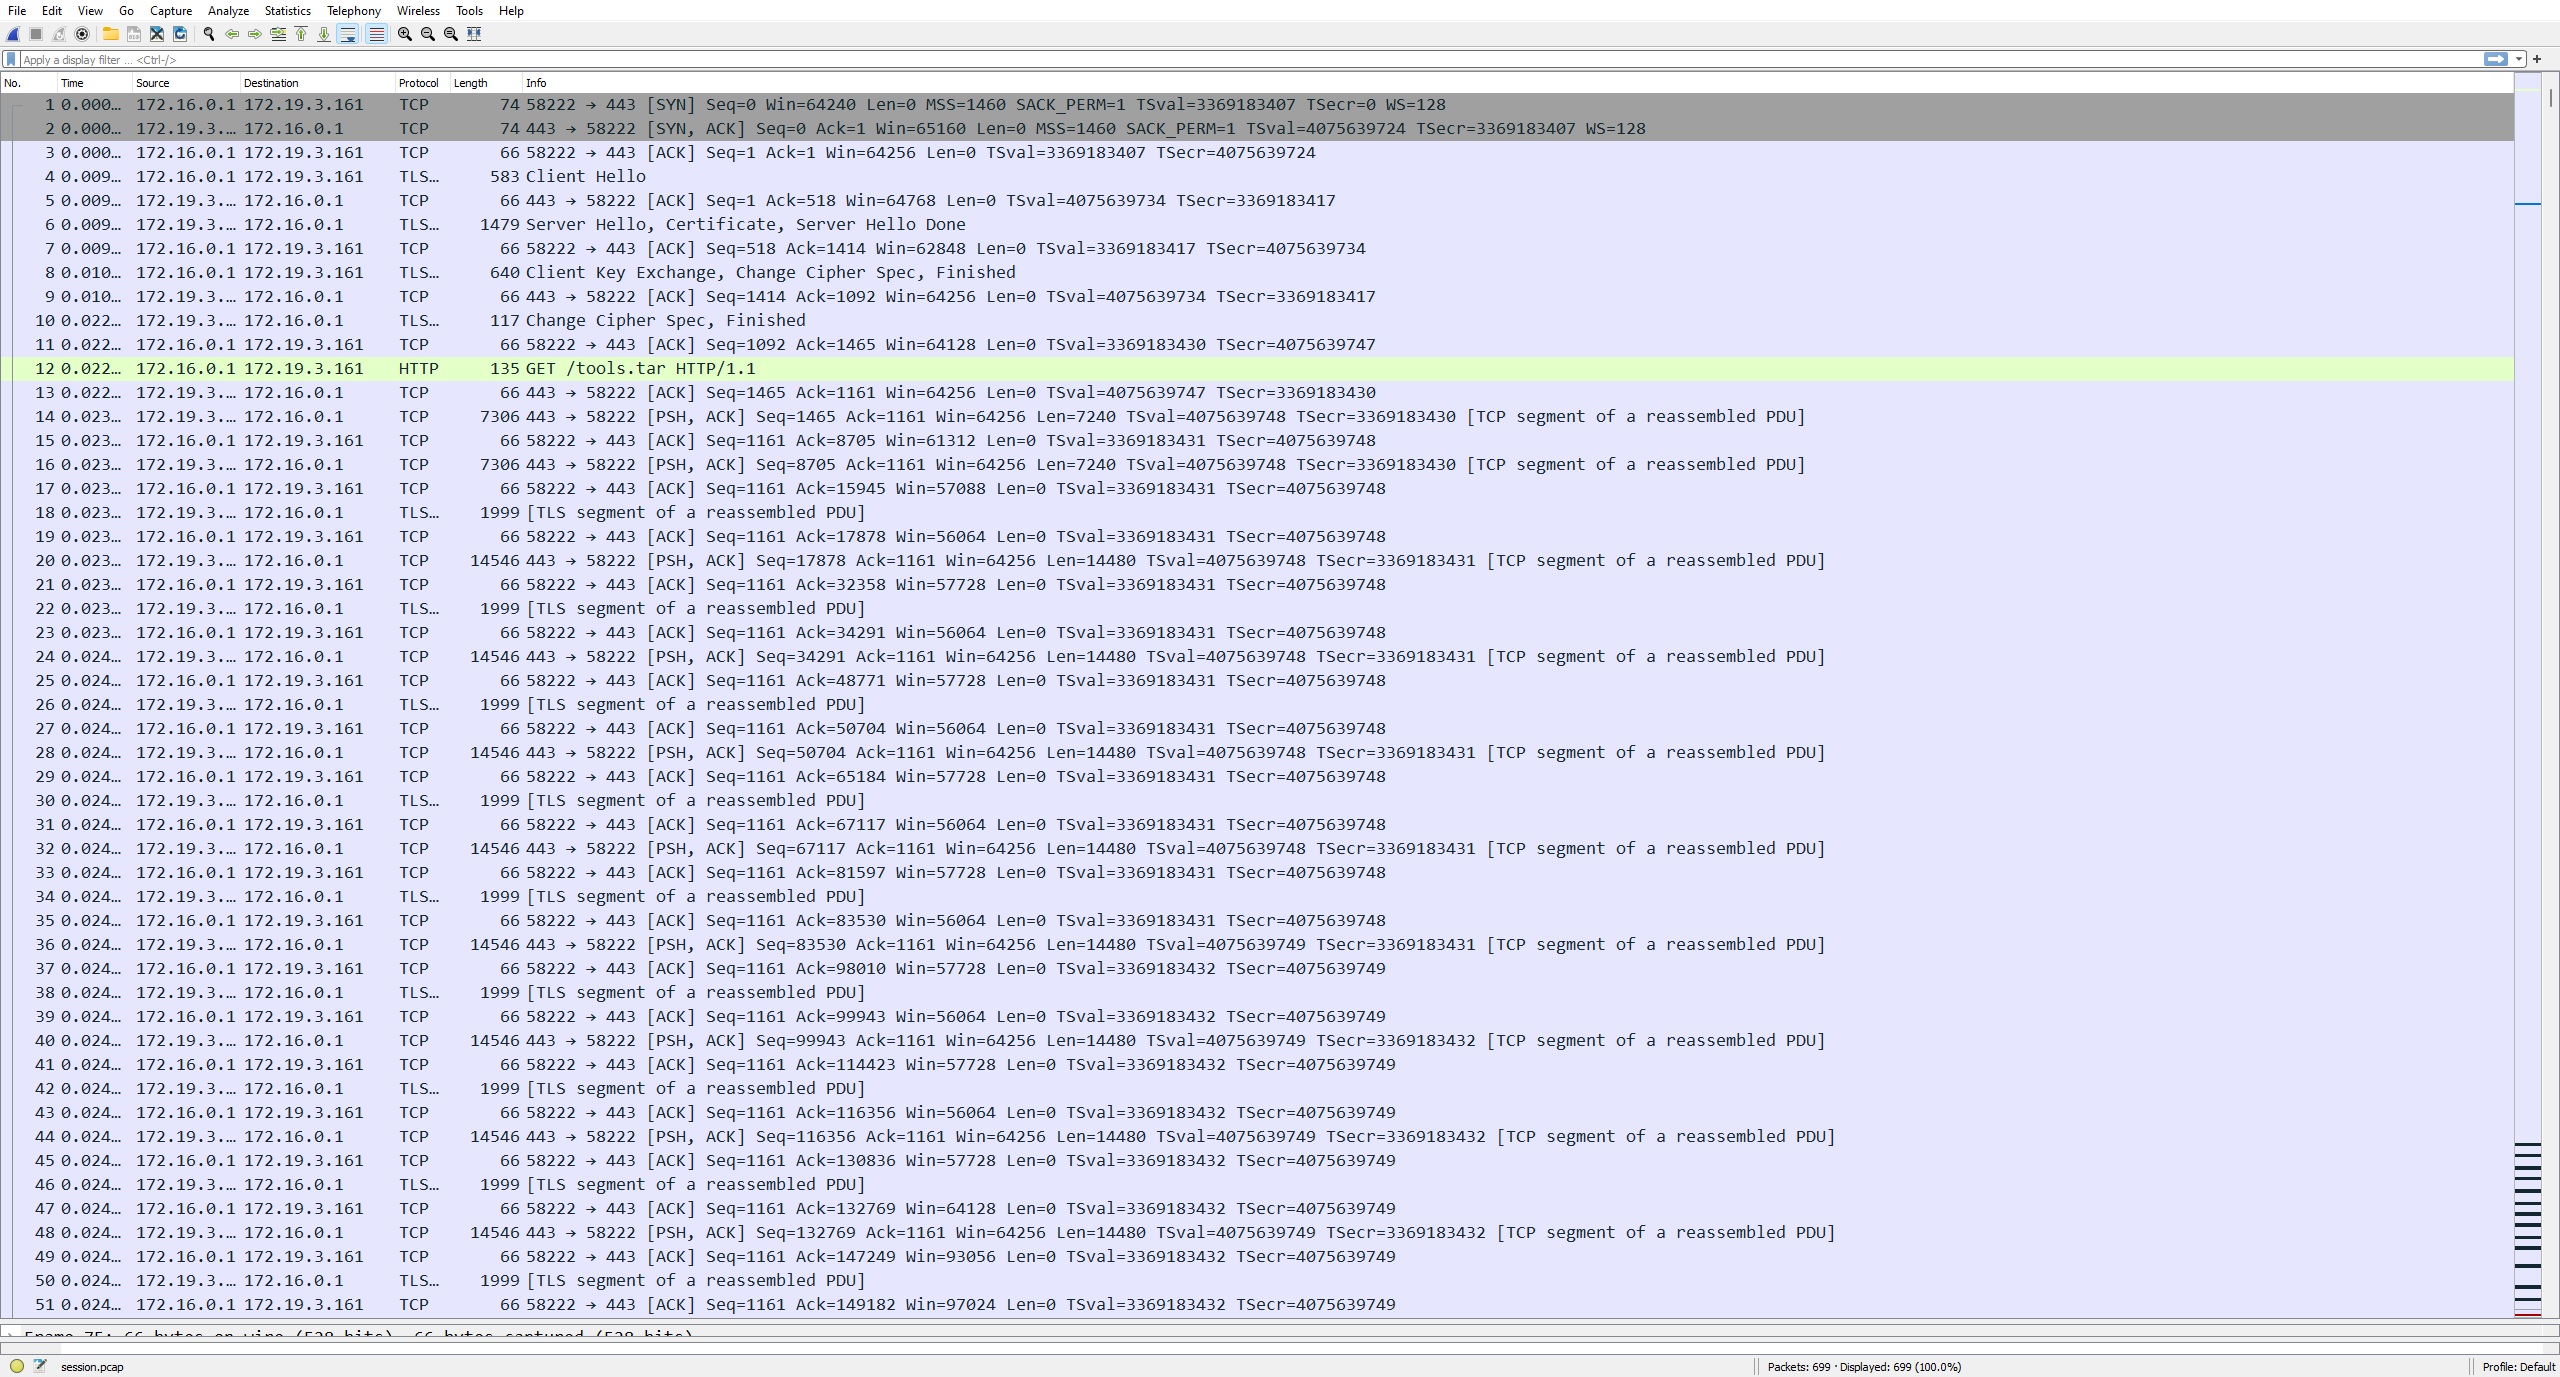Jump to the first packet
Viewport: 2560px width, 1377px height.
[301, 34]
